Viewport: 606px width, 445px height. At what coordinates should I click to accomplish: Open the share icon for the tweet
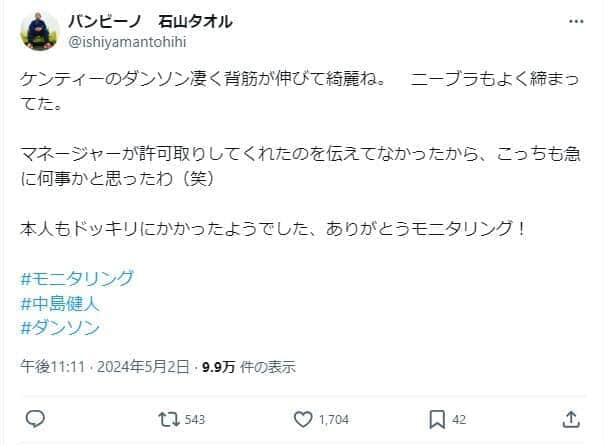click(571, 419)
